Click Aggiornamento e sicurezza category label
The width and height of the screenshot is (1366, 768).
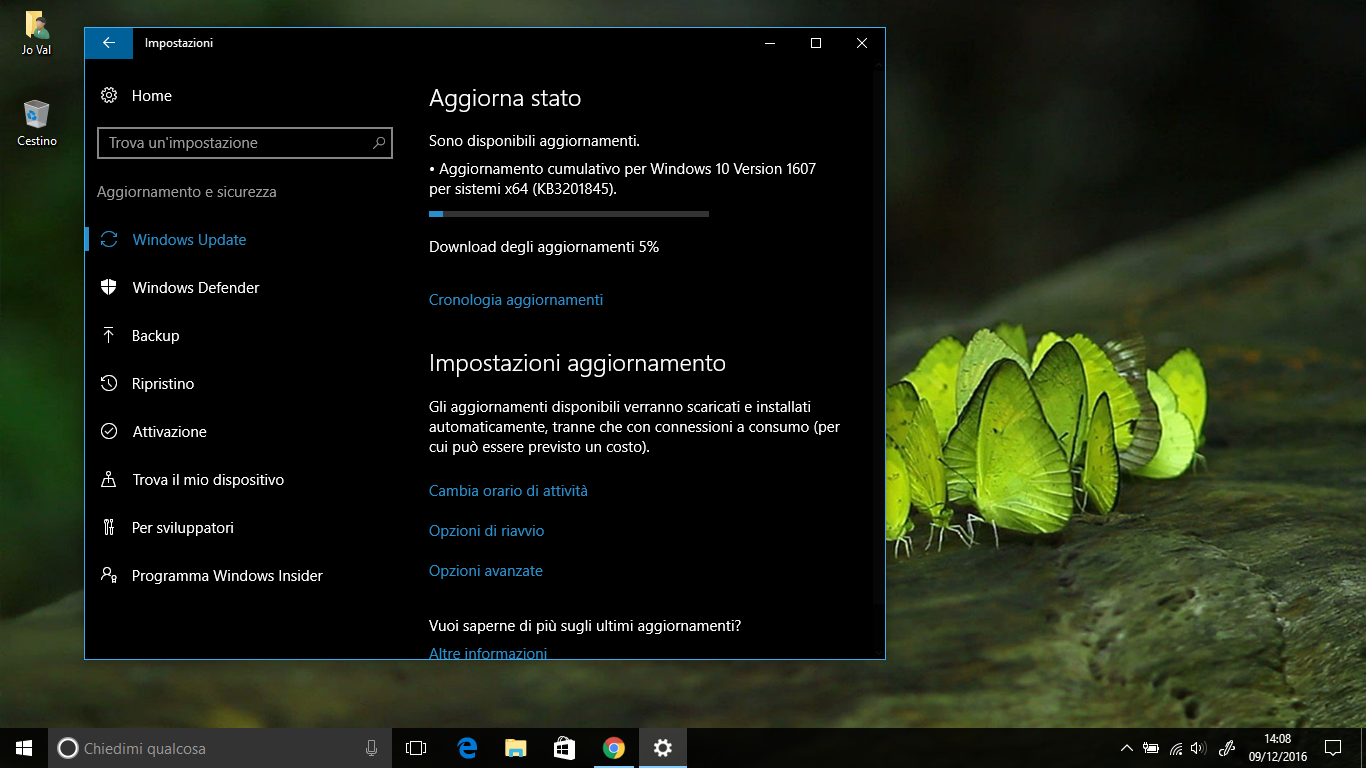coord(187,192)
